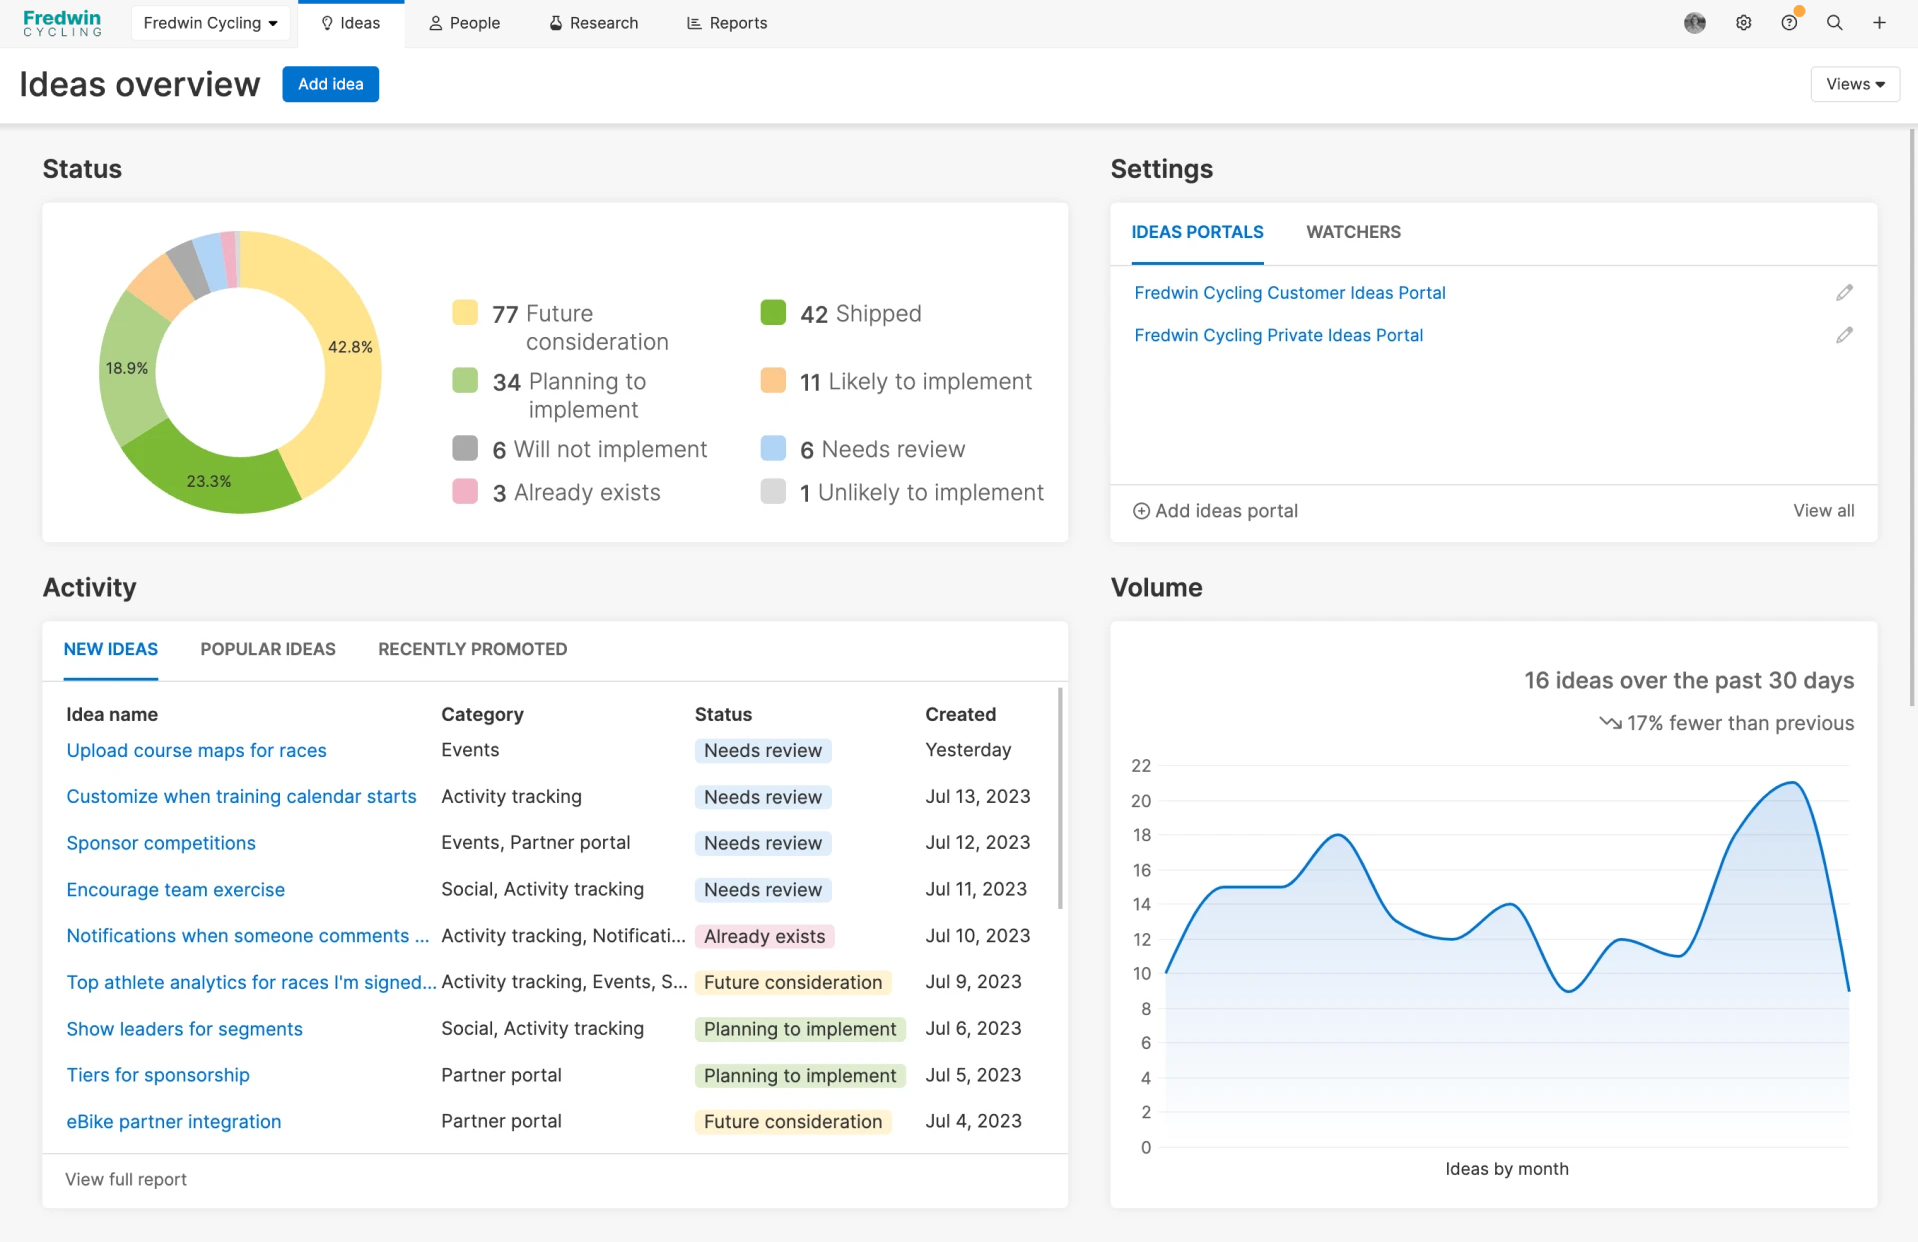Image resolution: width=1918 pixels, height=1242 pixels.
Task: Click pink Already exists legend swatch
Action: (x=465, y=491)
